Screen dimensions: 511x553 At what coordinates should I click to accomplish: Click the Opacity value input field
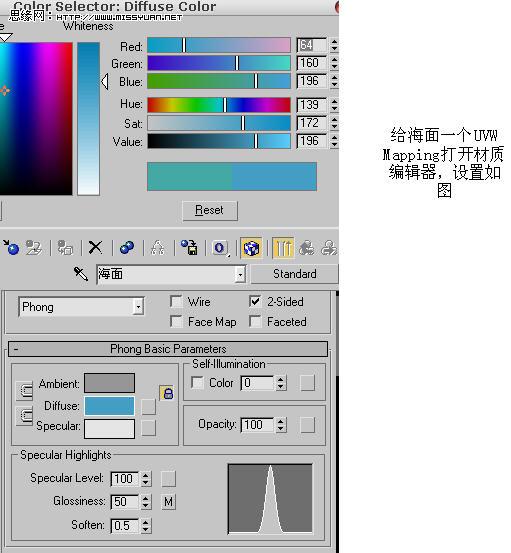[258, 425]
